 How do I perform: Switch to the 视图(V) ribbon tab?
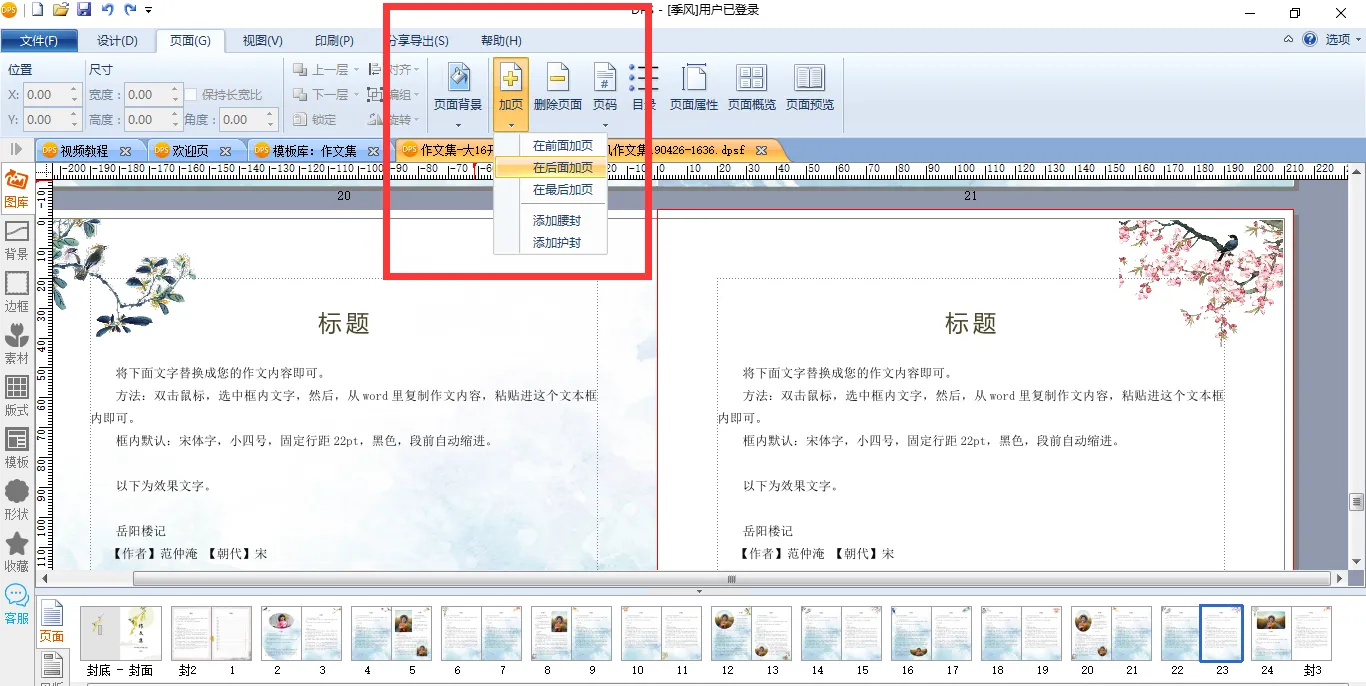(262, 41)
